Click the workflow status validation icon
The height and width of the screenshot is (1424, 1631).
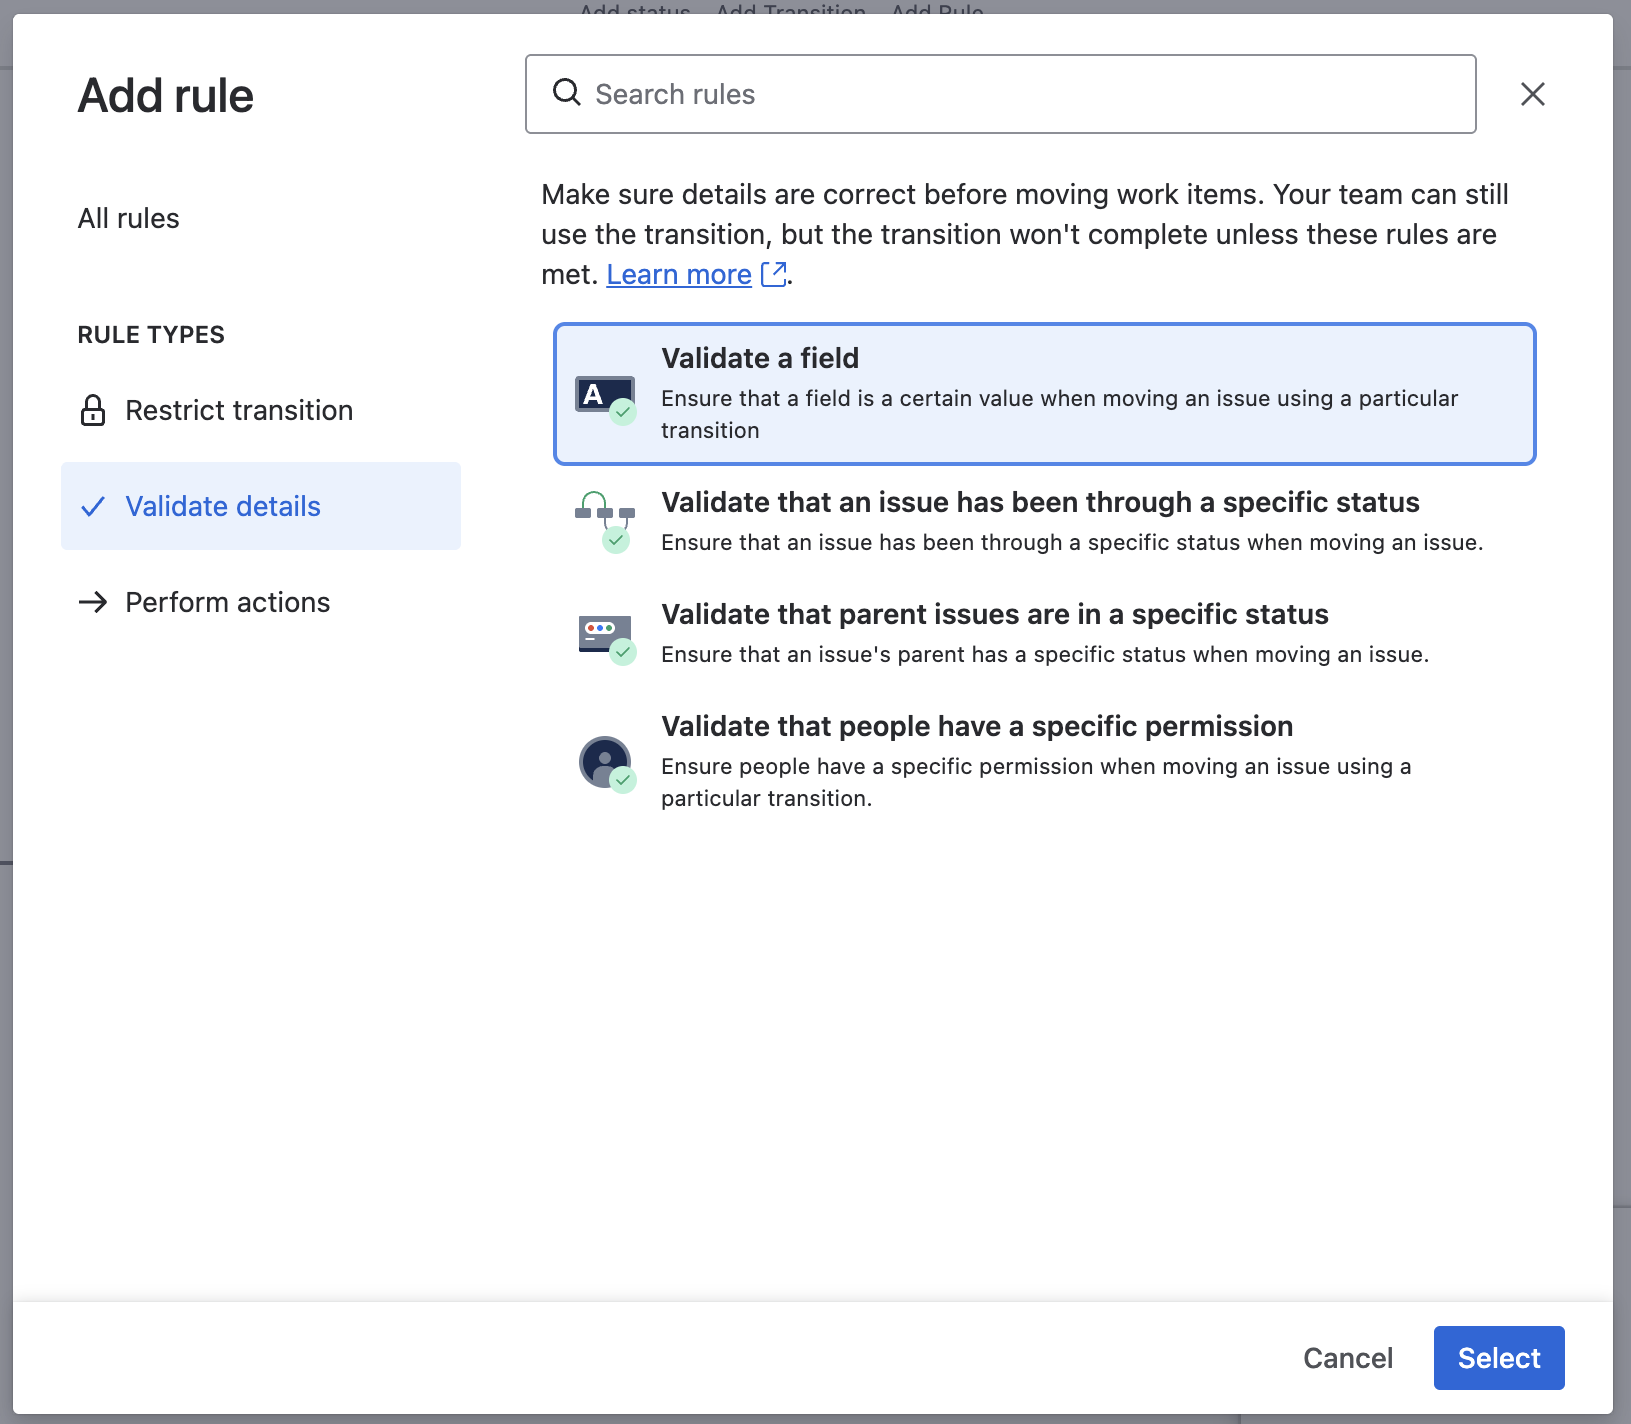tap(605, 520)
